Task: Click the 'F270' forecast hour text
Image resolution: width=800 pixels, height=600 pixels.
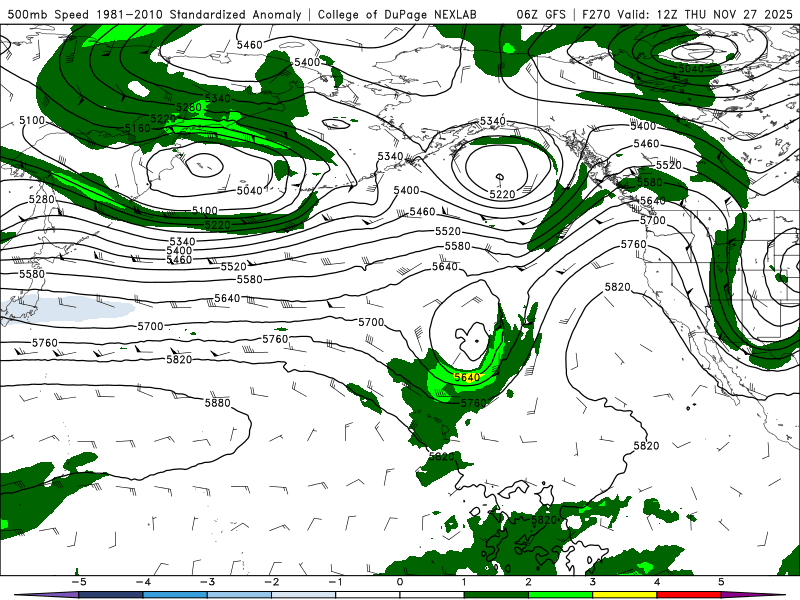Action: tap(597, 14)
